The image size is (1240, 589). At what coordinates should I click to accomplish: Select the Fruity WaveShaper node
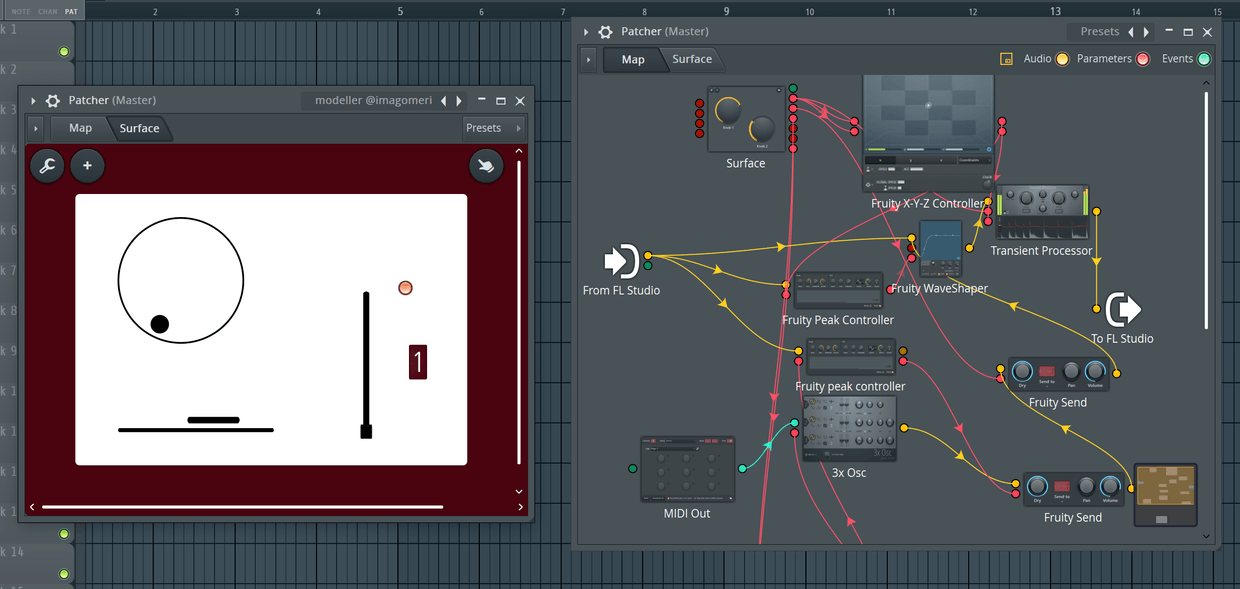pos(940,249)
